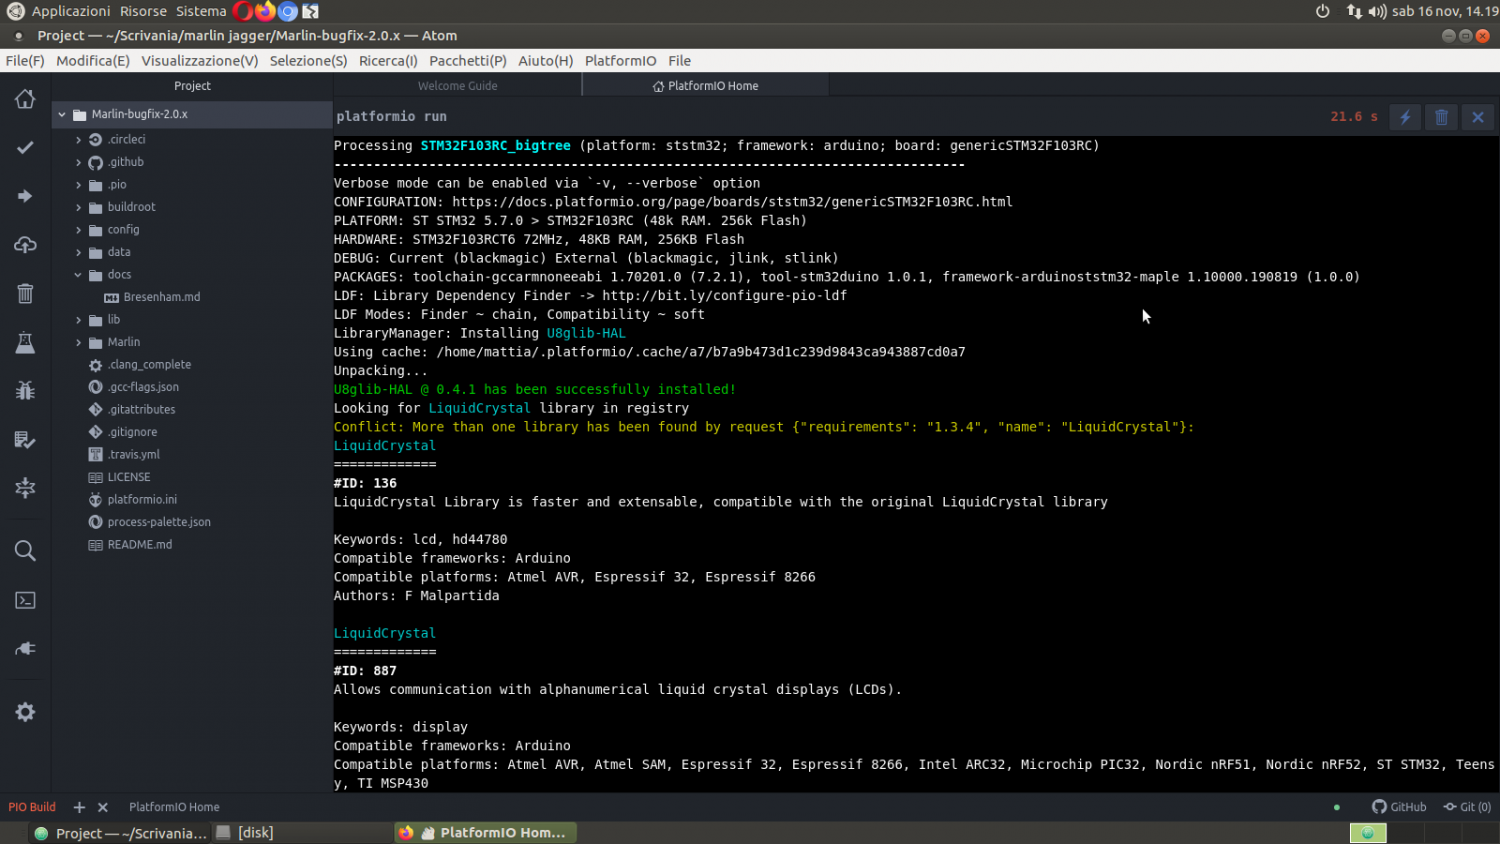Viewport: 1500px width, 844px height.
Task: Open the .gitignore file
Action: click(x=133, y=432)
